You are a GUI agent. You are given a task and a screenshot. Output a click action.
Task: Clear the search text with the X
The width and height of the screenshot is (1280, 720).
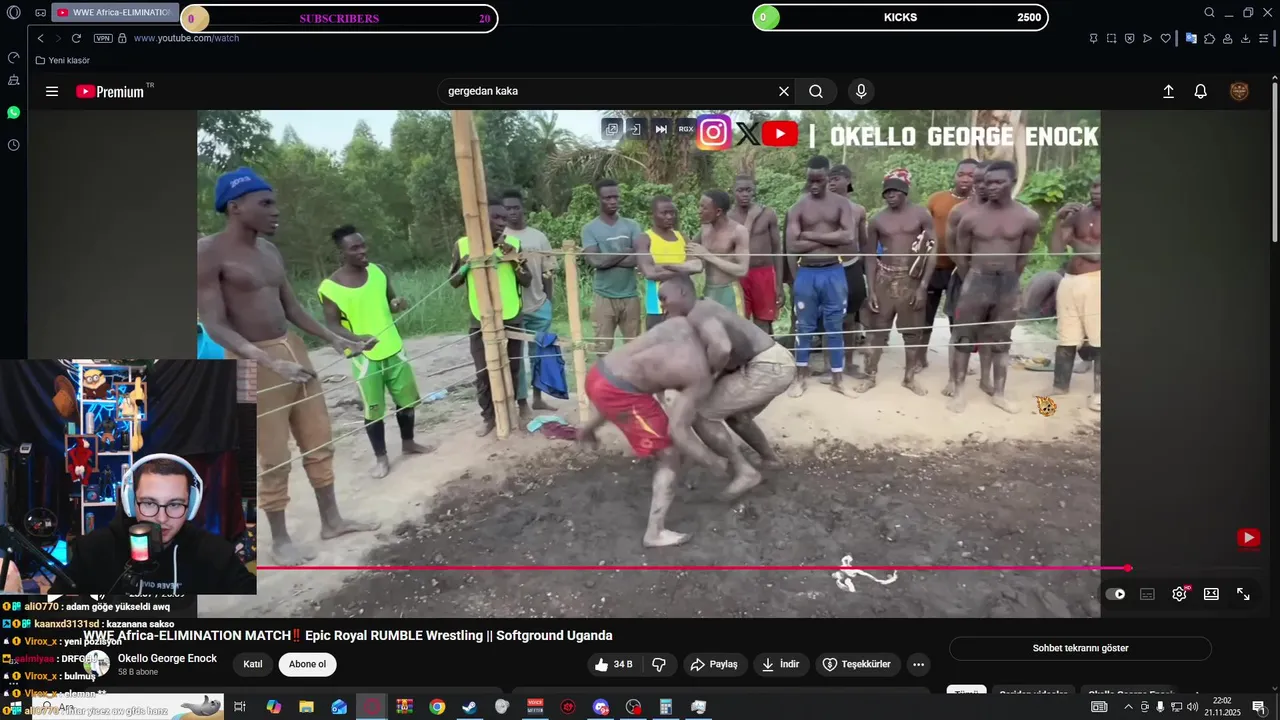tap(784, 91)
